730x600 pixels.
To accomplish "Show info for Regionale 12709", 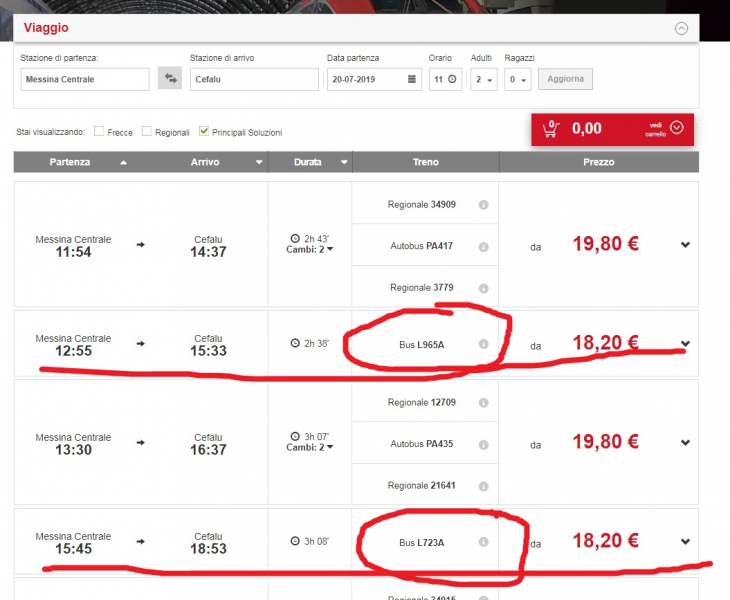I will 484,403.
